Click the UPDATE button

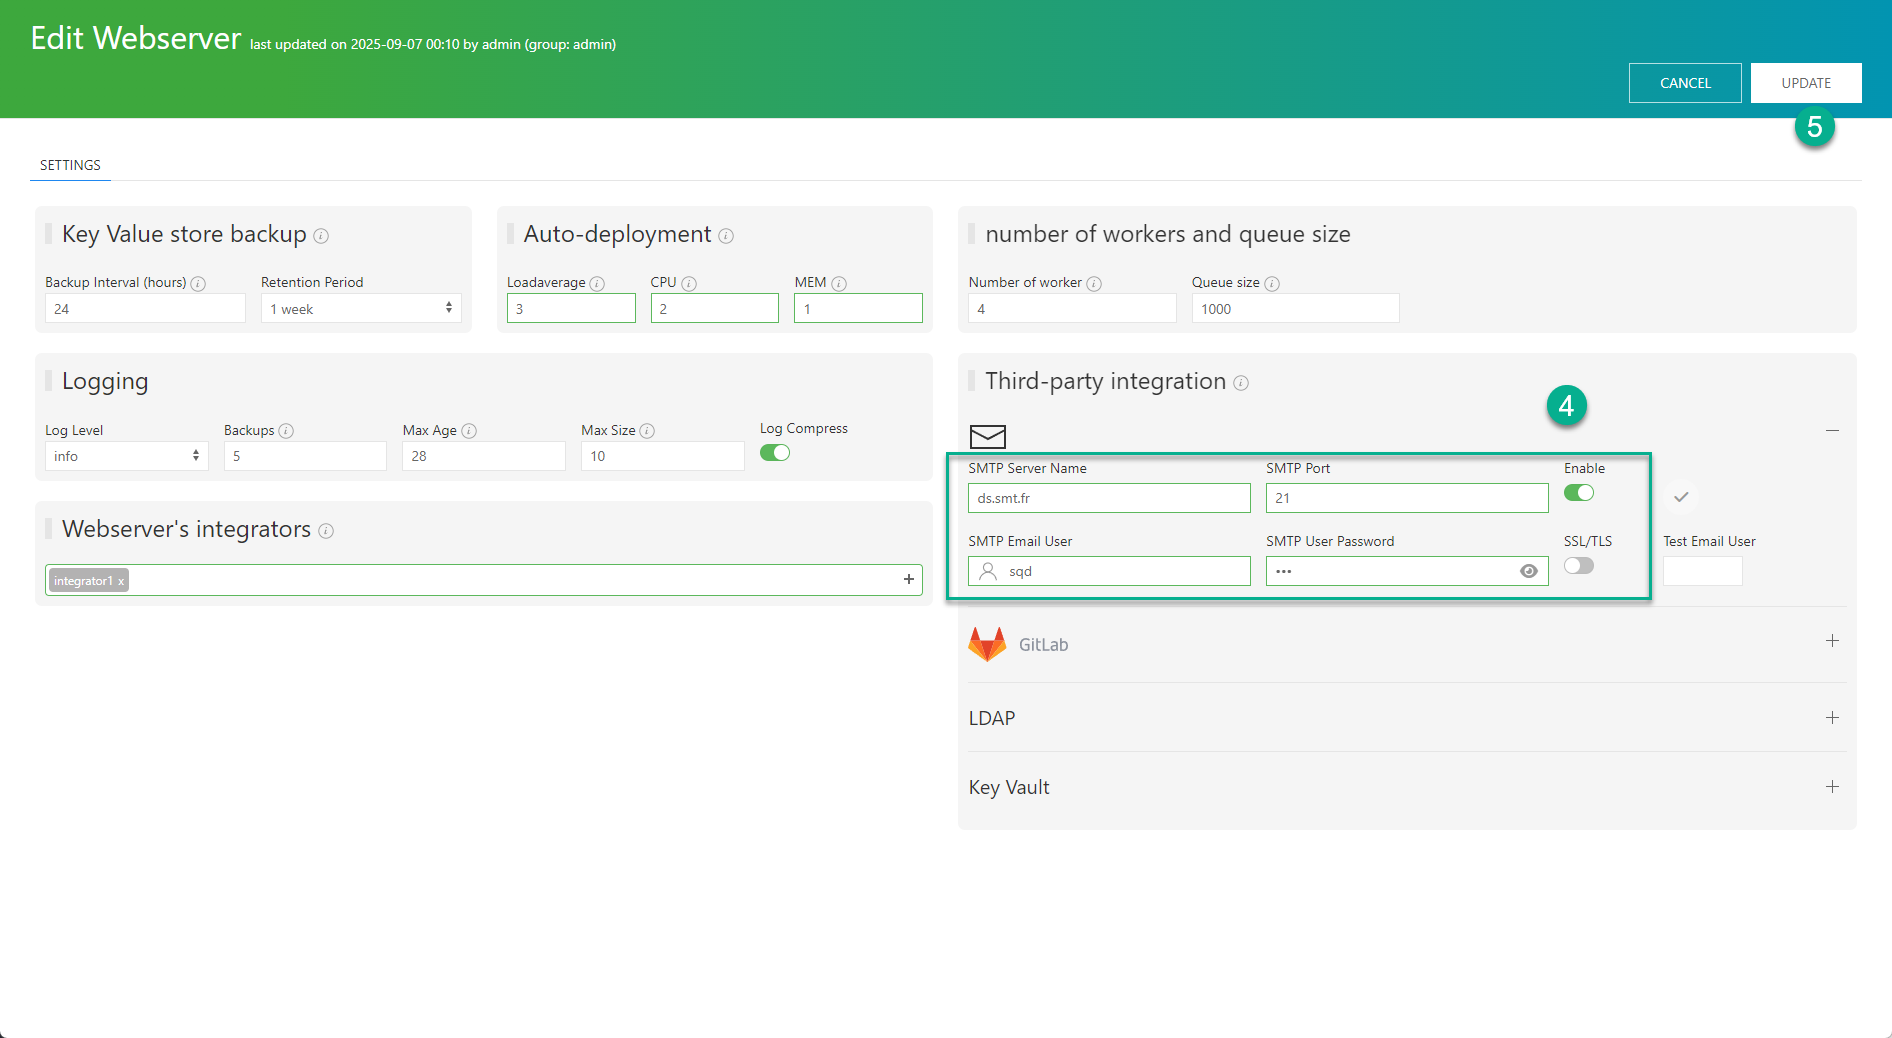(x=1805, y=83)
